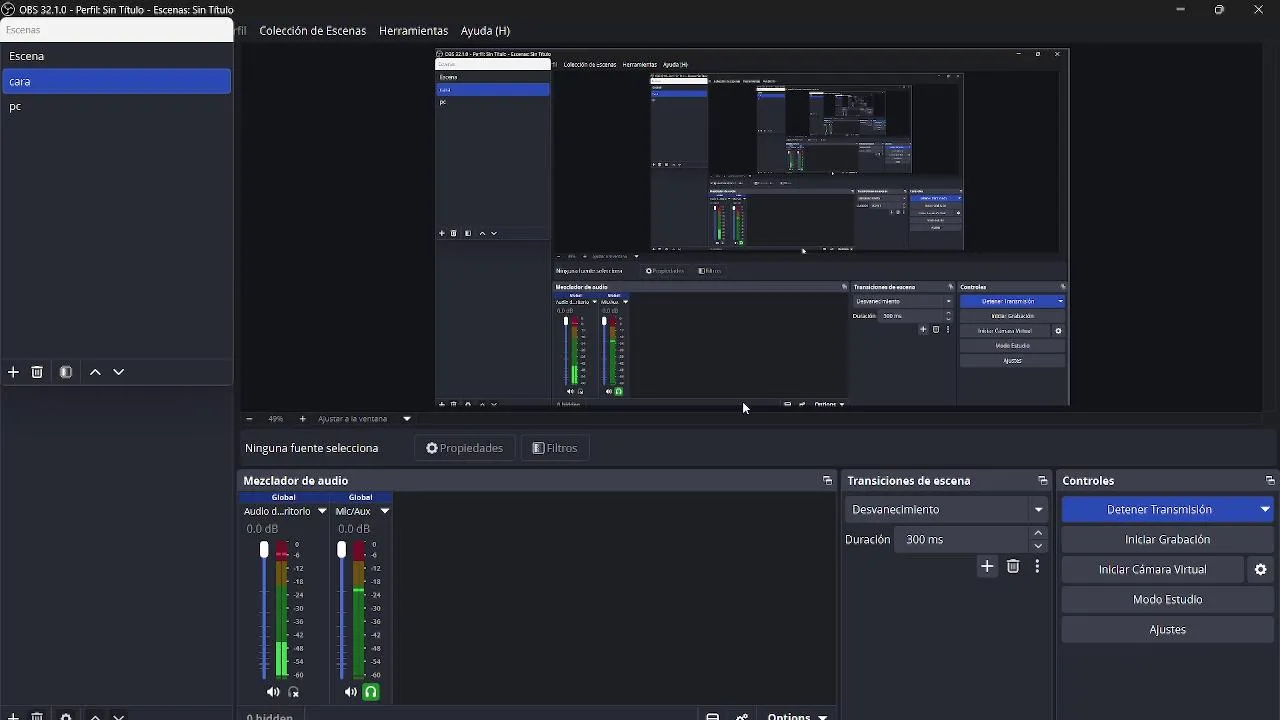Expand the Detener Transmisión dropdown arrow

[x=1265, y=510]
